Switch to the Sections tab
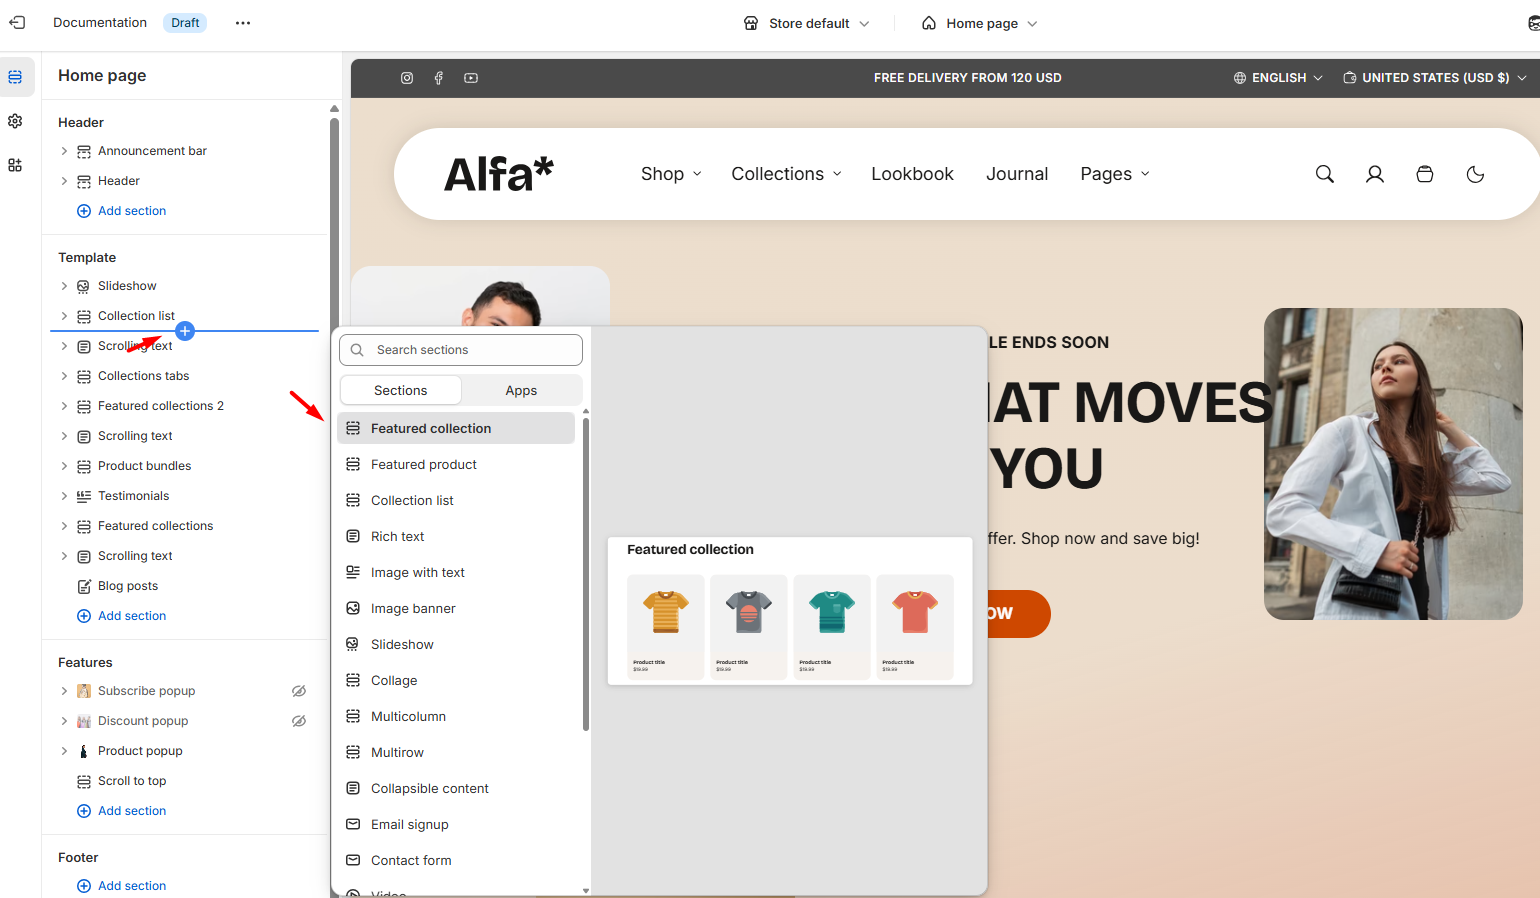This screenshot has height=898, width=1540. (401, 390)
